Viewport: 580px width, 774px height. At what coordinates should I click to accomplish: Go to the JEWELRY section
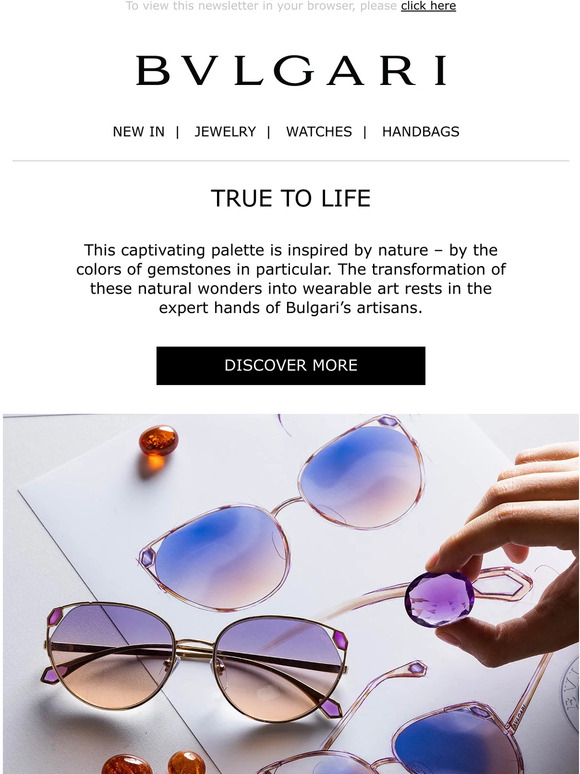225,132
